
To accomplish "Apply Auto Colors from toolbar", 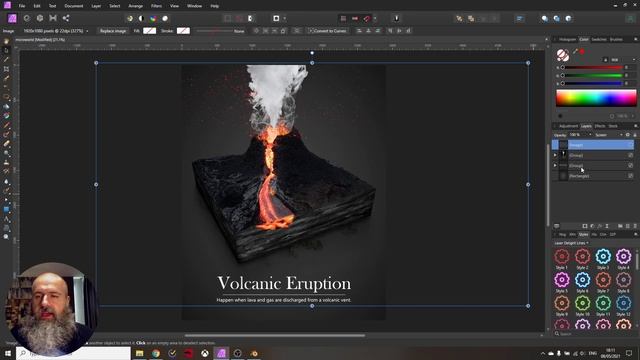I will 153,18.
